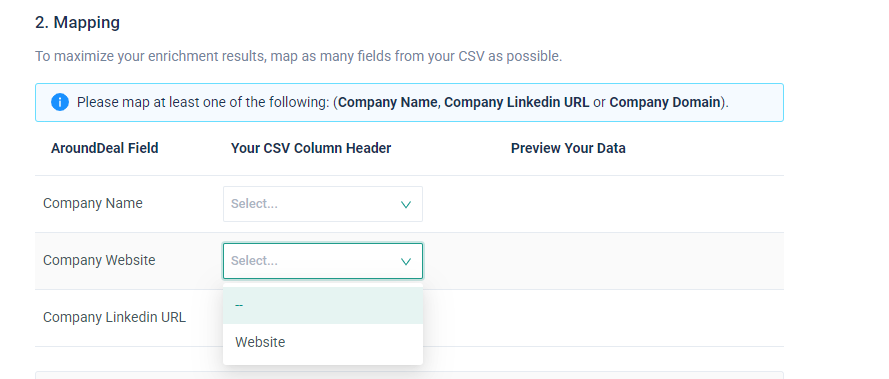This screenshot has height=379, width=889.
Task: Click the blue info icon in the banner
Action: coord(60,103)
